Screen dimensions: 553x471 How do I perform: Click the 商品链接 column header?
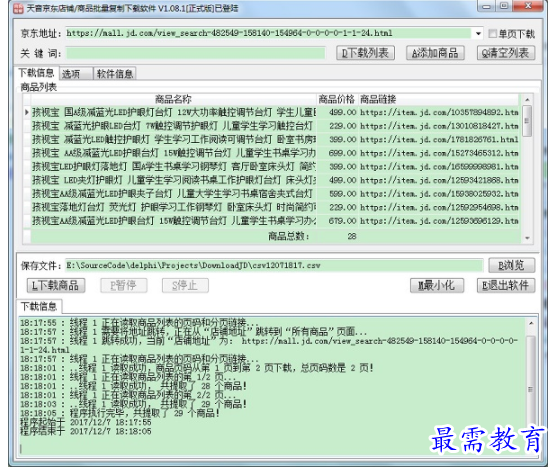(438, 99)
